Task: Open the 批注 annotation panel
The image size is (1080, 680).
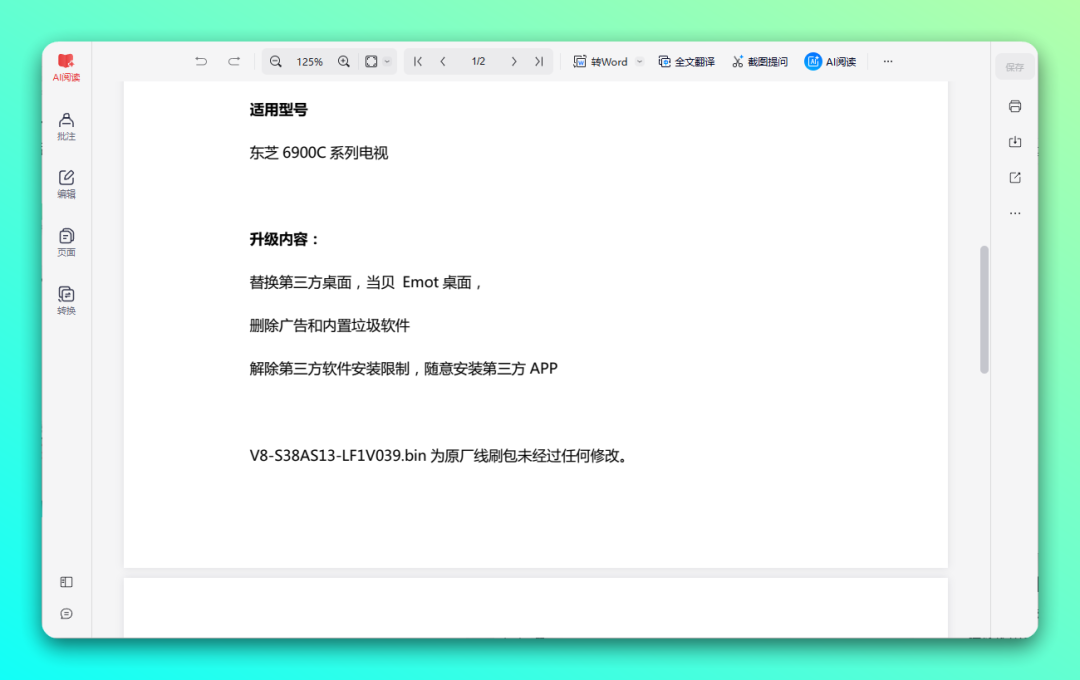Action: point(66,126)
